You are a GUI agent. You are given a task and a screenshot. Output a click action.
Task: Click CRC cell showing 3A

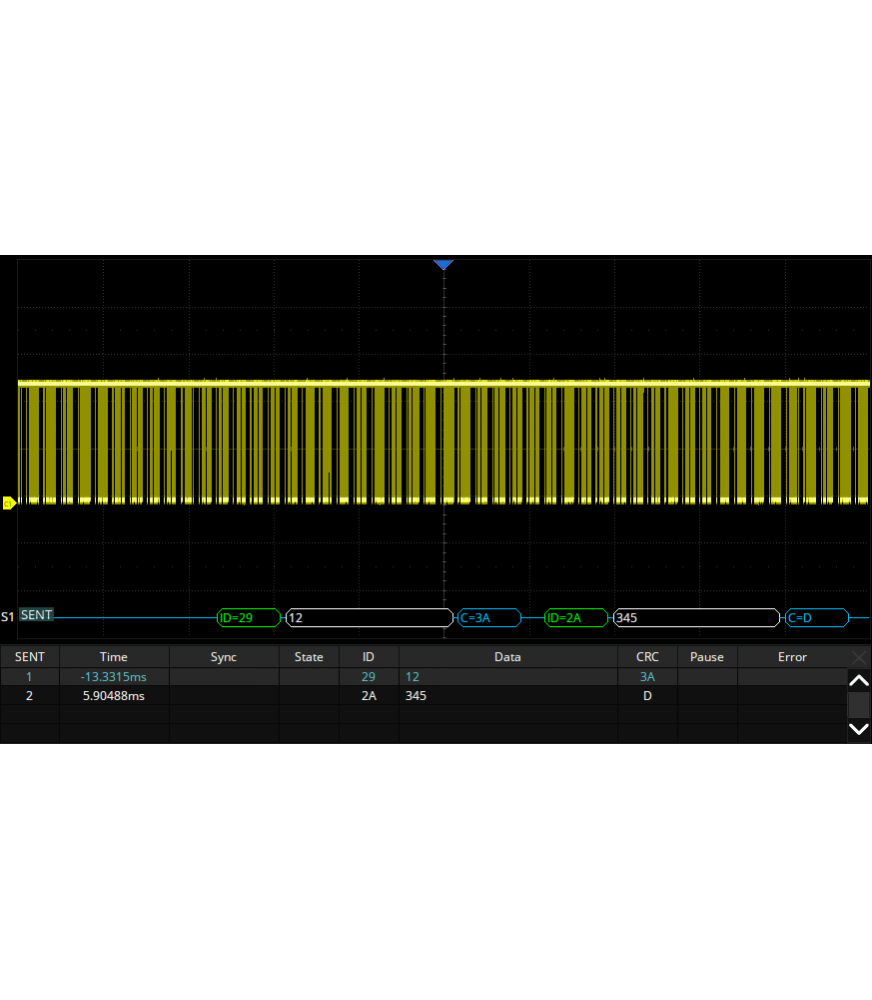point(647,677)
